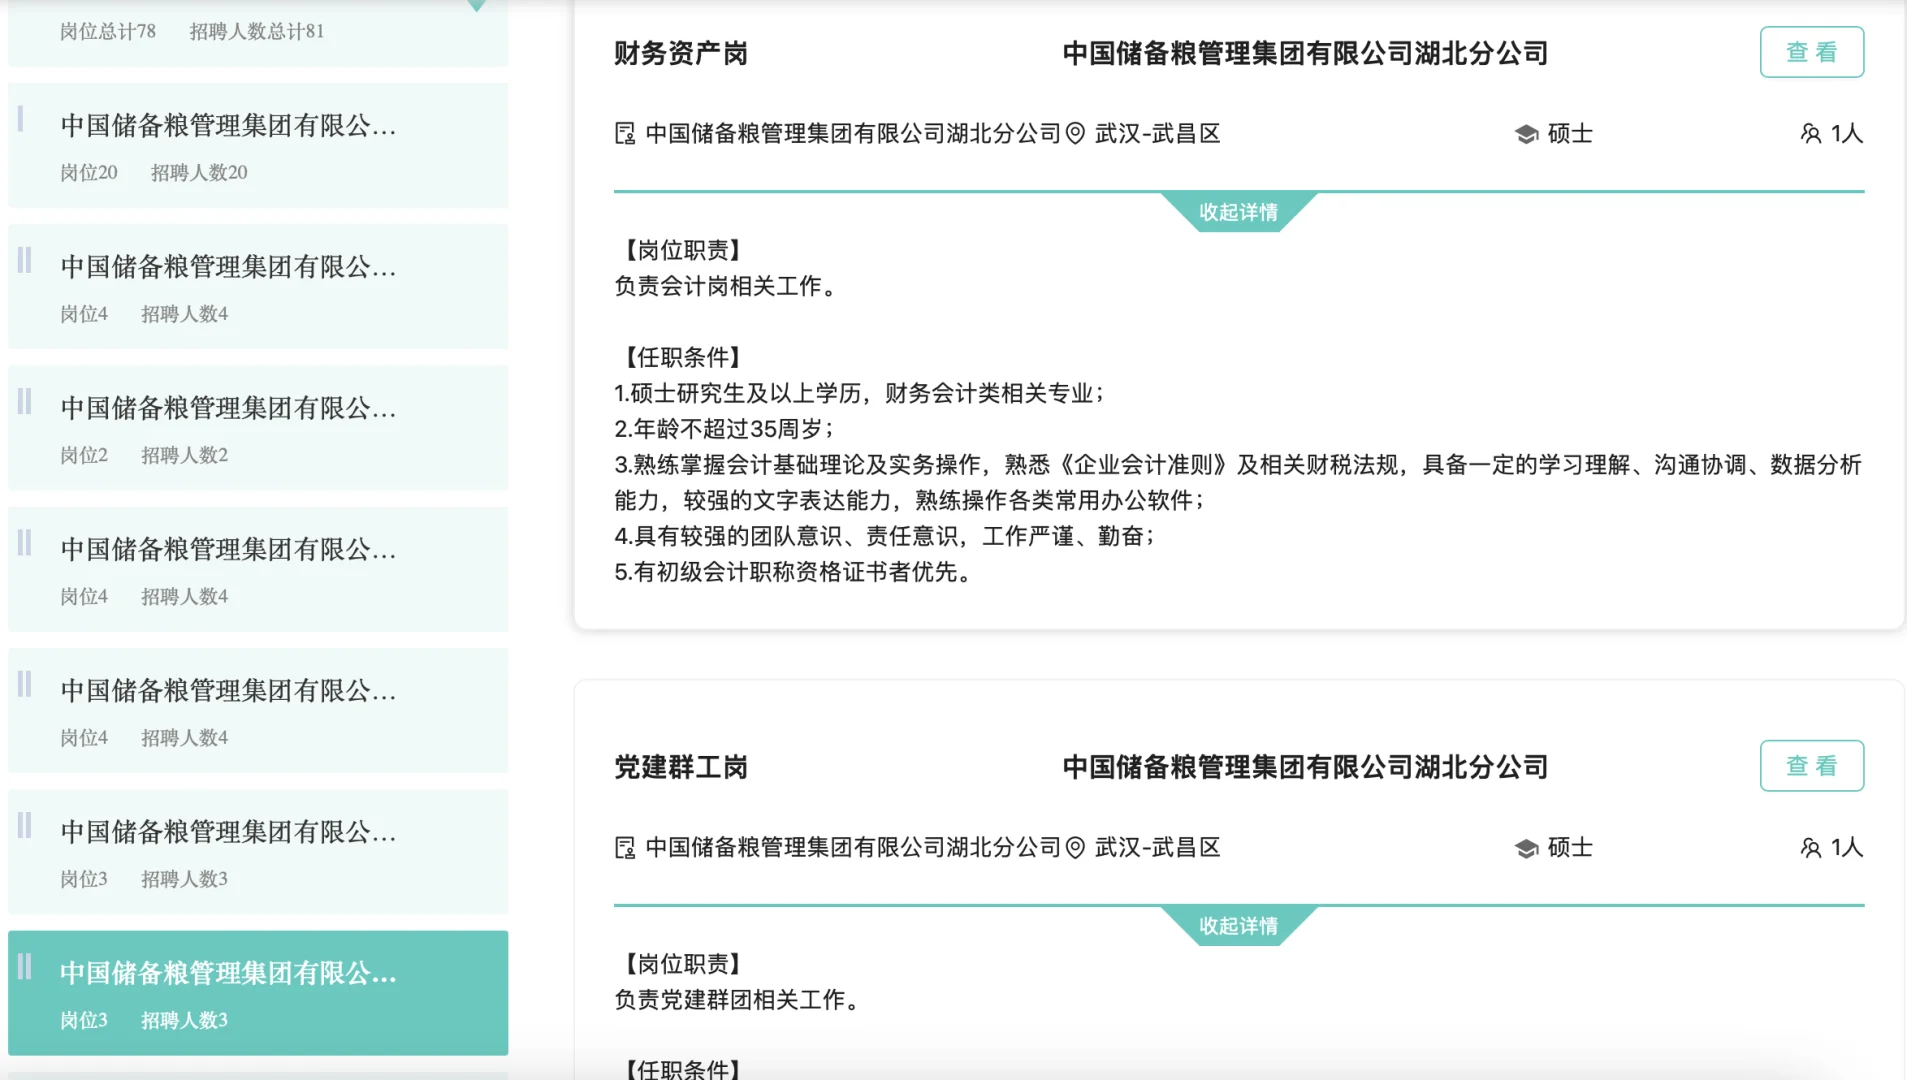Open 财务资产岗 posting with the 查看 button
The height and width of the screenshot is (1080, 1907).
(x=1812, y=52)
